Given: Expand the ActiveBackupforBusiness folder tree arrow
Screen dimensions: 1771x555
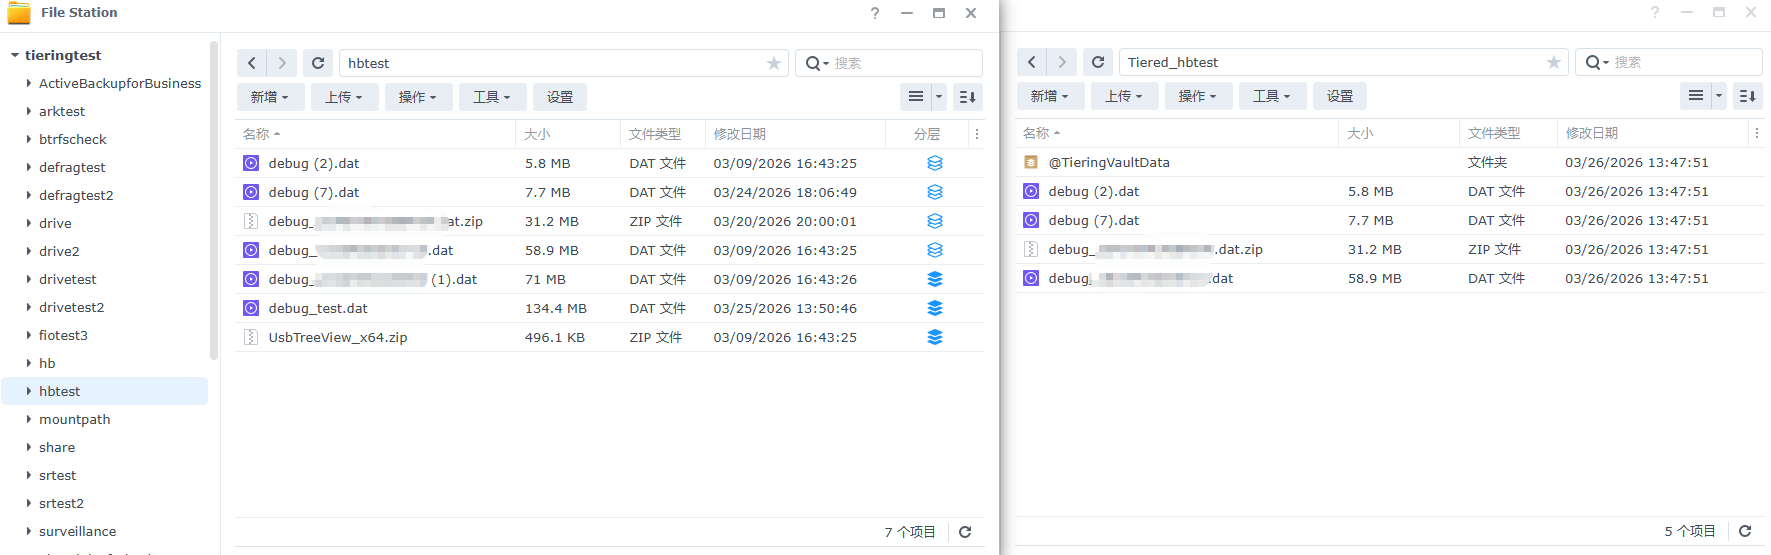Looking at the screenshot, I should click(x=29, y=84).
